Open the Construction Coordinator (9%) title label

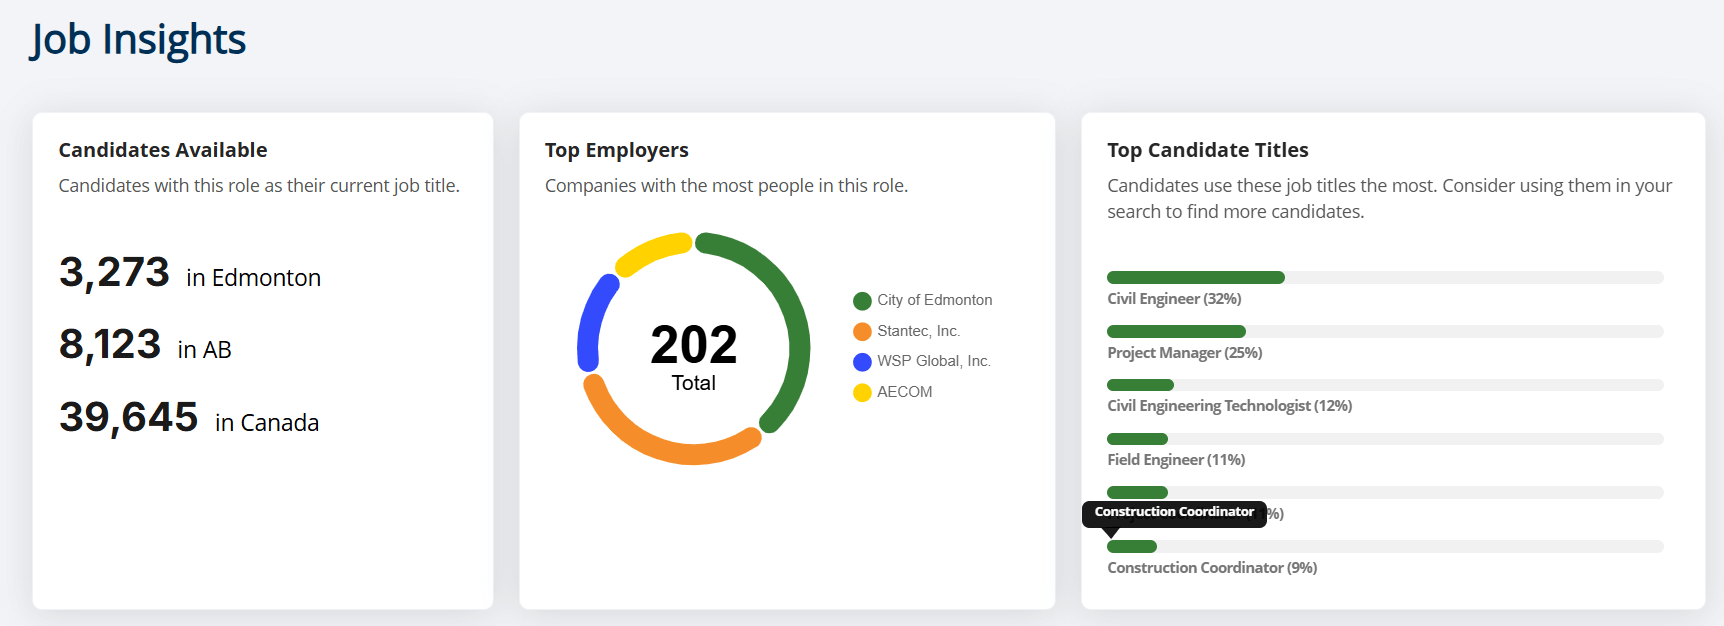pyautogui.click(x=1212, y=568)
